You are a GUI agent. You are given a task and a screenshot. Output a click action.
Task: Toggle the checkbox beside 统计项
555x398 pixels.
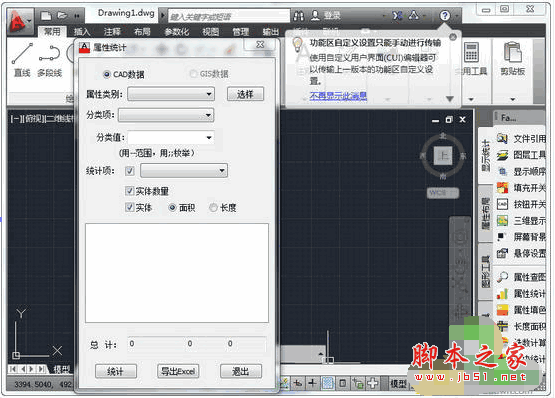click(x=130, y=171)
